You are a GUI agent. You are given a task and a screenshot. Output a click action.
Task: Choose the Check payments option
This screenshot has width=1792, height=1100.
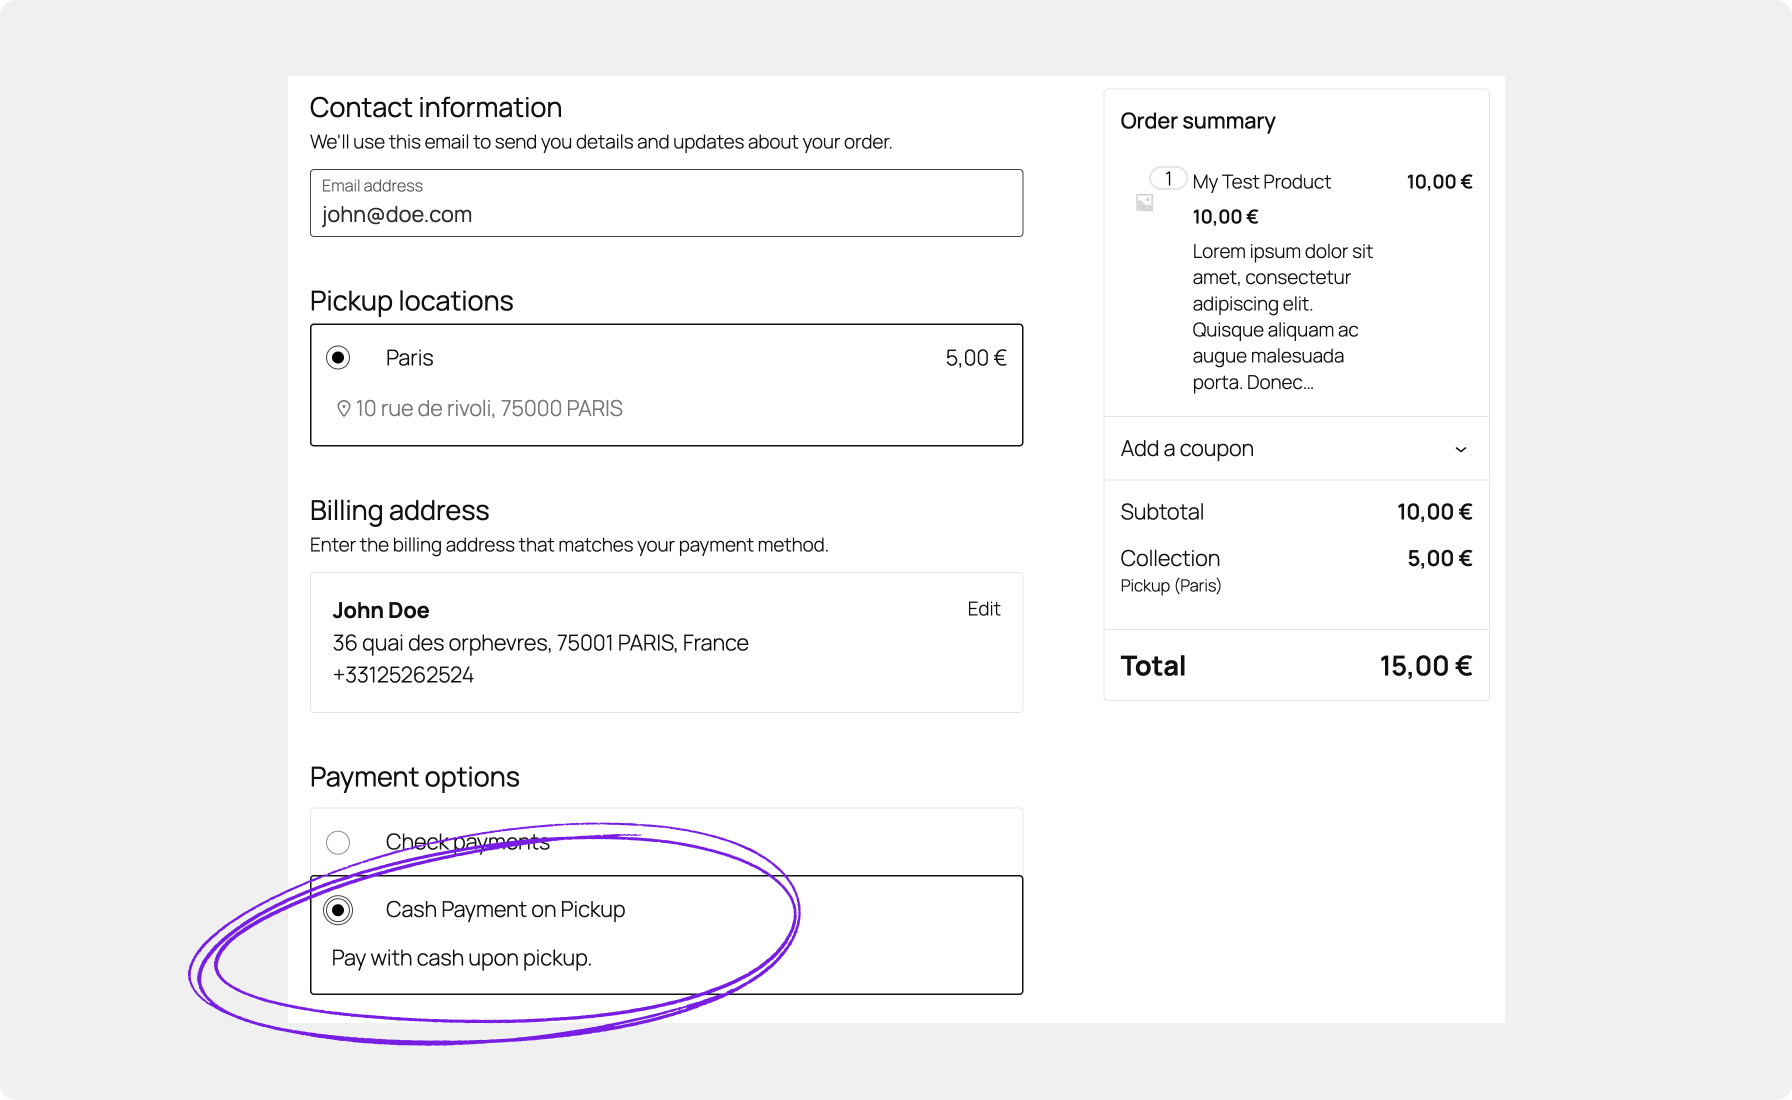338,842
